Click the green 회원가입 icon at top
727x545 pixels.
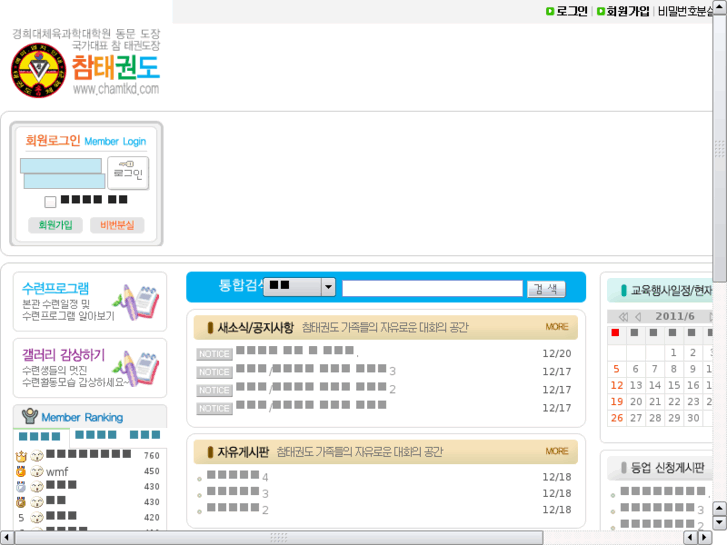(x=600, y=11)
